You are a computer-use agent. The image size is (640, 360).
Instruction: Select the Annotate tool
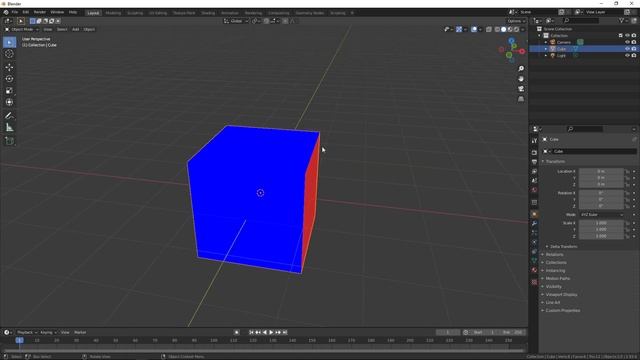pyautogui.click(x=9, y=116)
